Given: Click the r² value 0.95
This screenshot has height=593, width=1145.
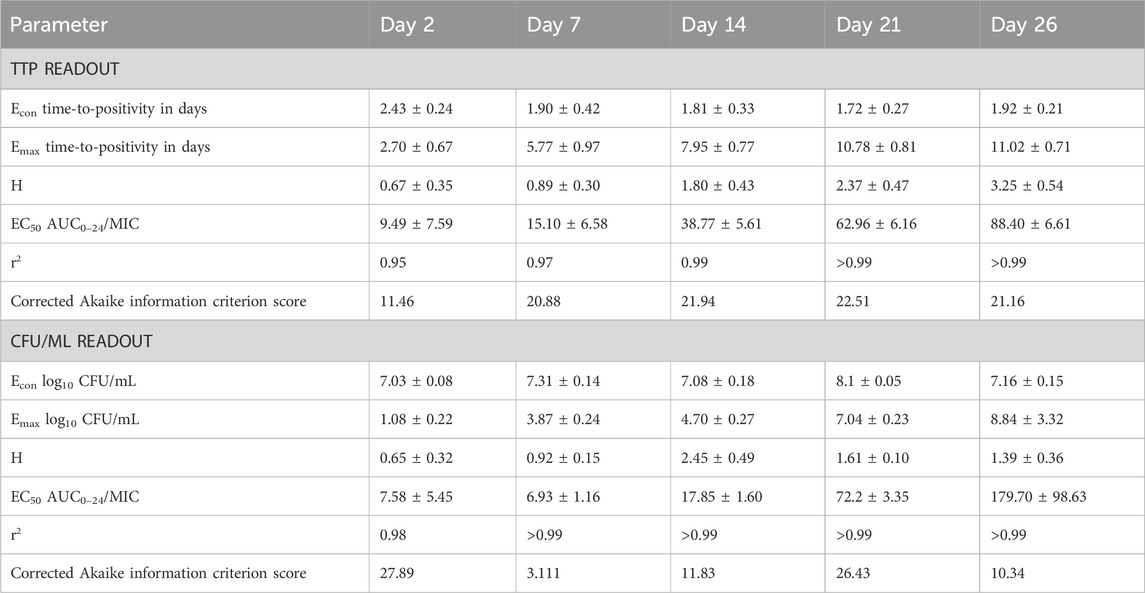Looking at the screenshot, I should pyautogui.click(x=395, y=262).
